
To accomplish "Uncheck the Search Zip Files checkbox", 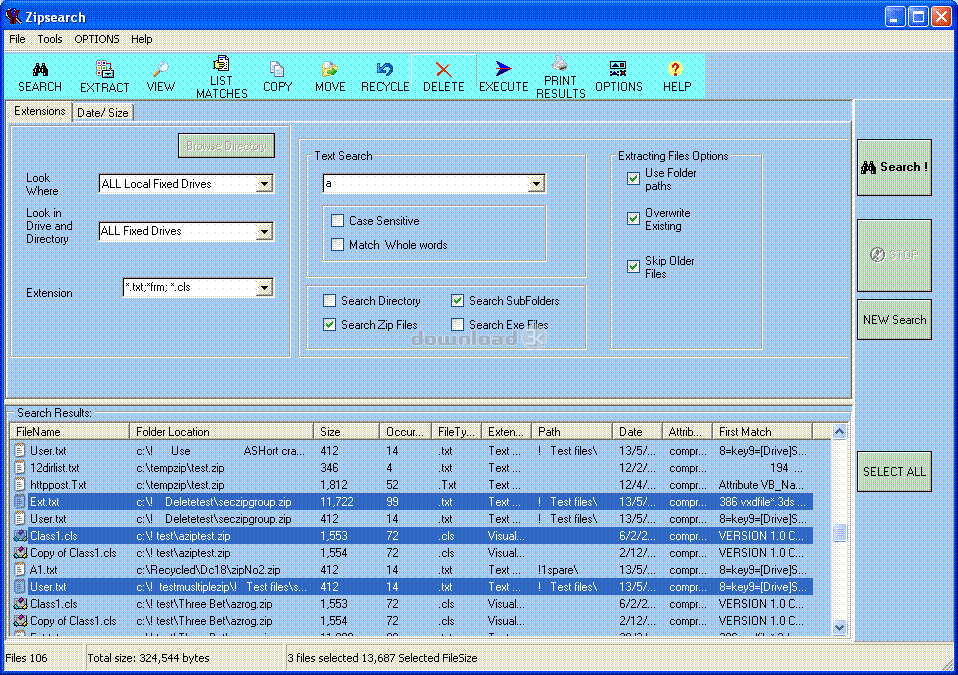I will (x=329, y=324).
